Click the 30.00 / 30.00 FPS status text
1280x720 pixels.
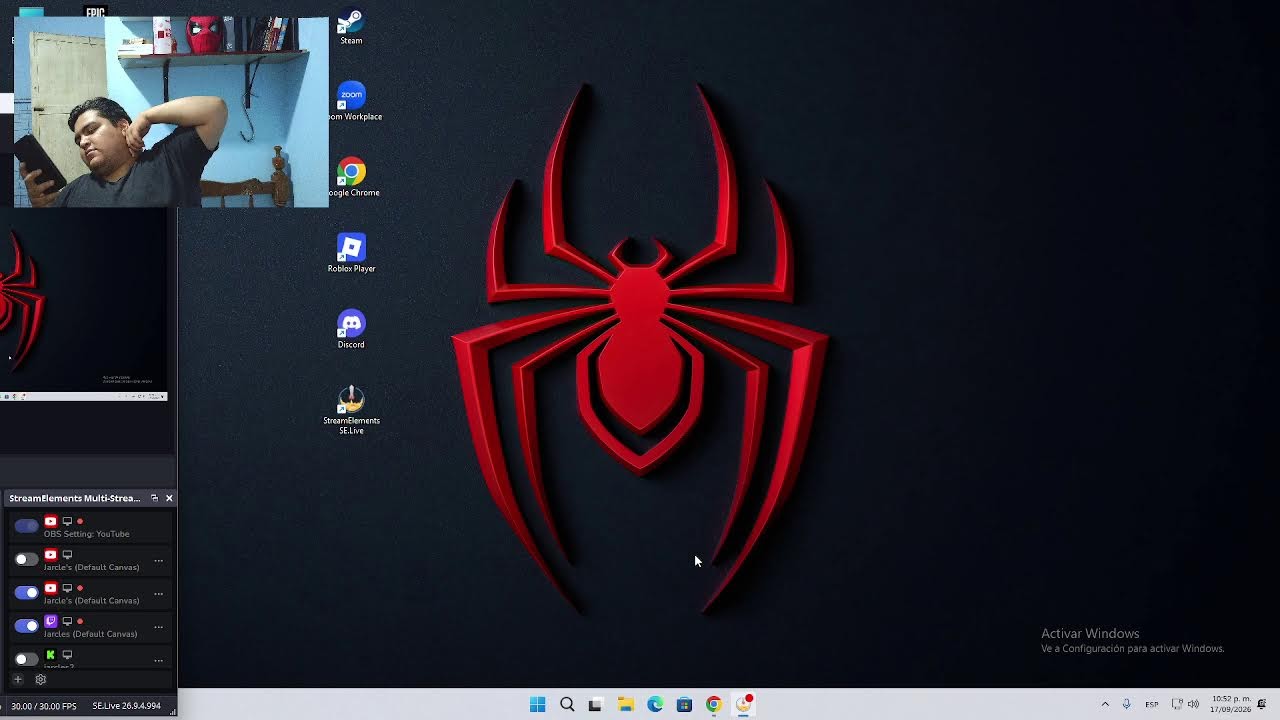tap(43, 706)
